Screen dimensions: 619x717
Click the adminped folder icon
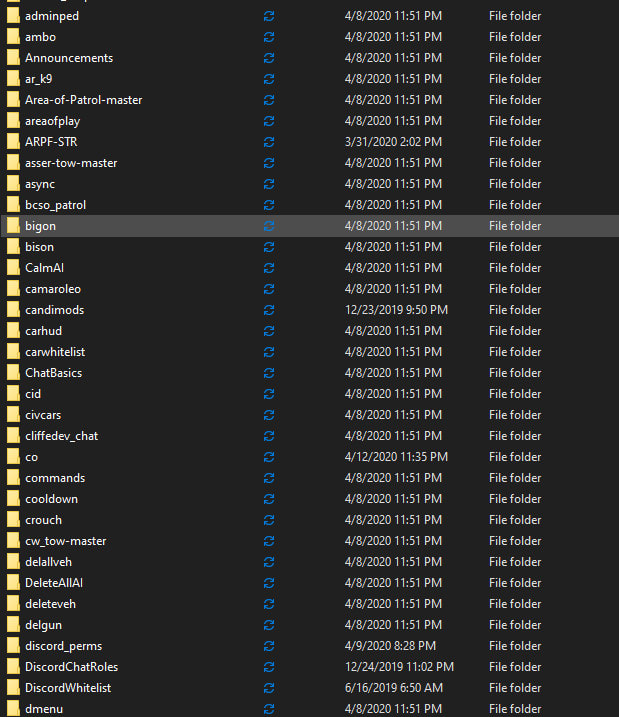[x=13, y=16]
